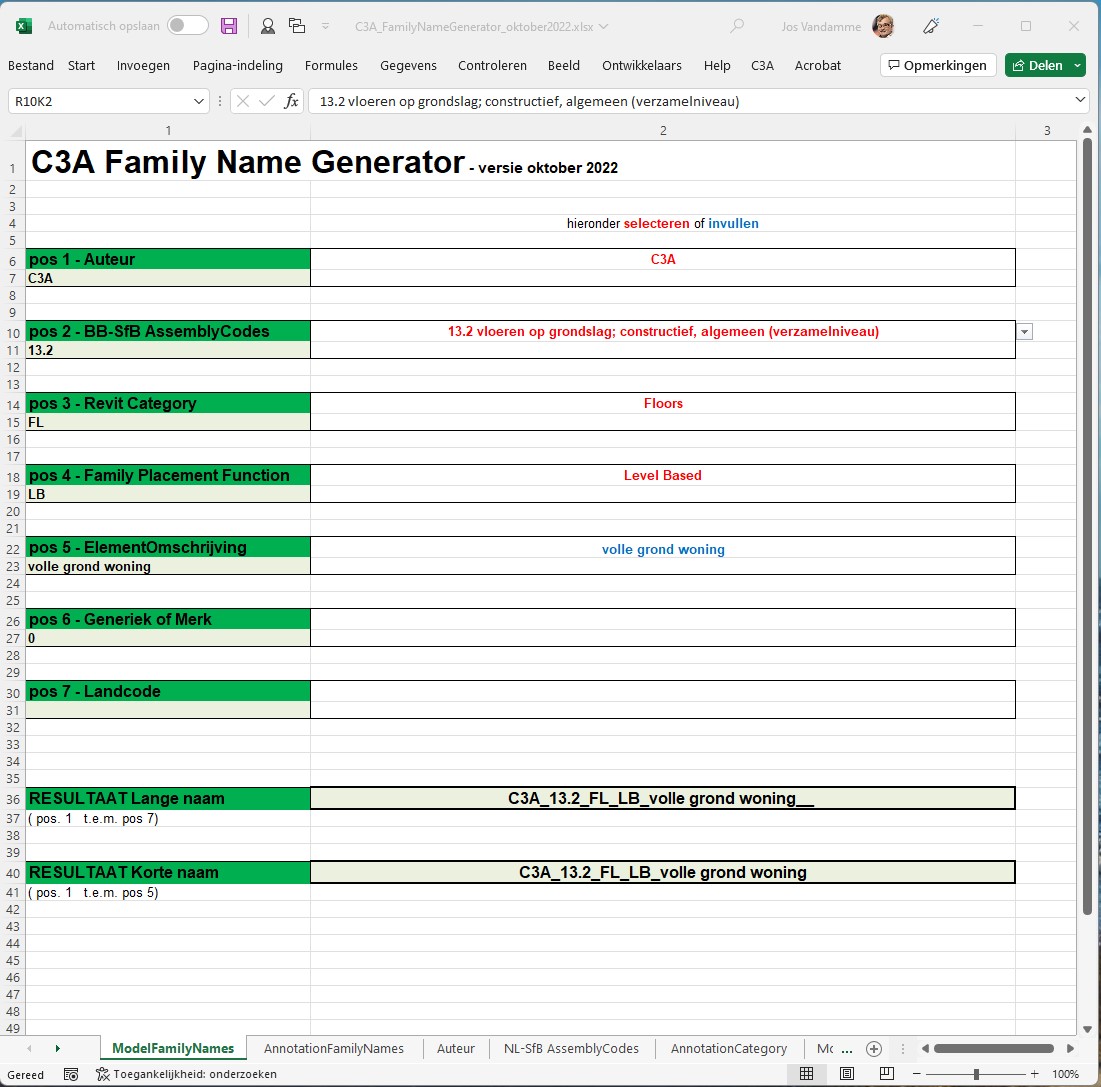
Task: Click the Normal view grid icon
Action: click(x=806, y=1074)
